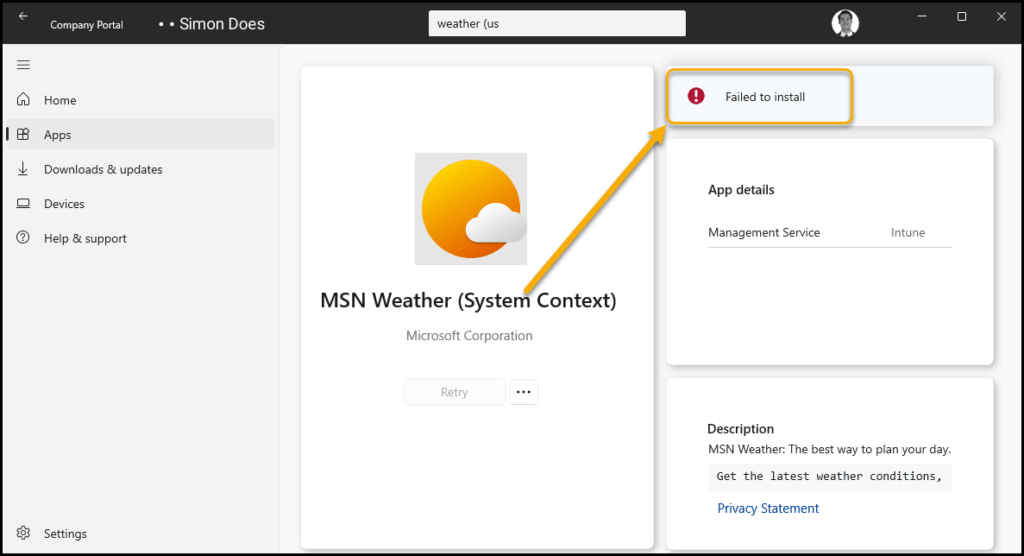Image resolution: width=1024 pixels, height=556 pixels.
Task: Click the "Failed to install" status message
Action: pyautogui.click(x=765, y=97)
